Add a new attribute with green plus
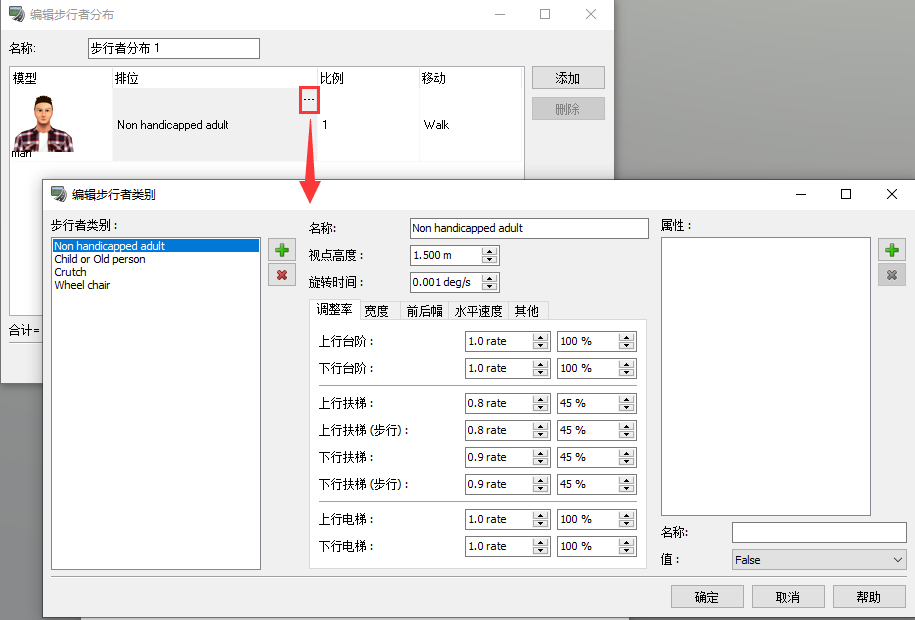The width and height of the screenshot is (915, 620). click(892, 250)
